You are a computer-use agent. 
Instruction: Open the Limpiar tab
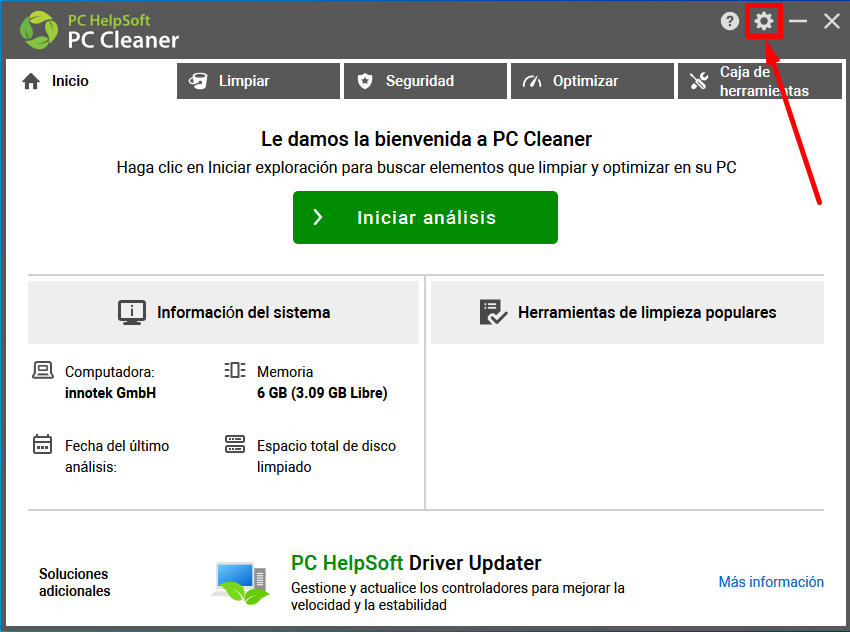pyautogui.click(x=259, y=81)
